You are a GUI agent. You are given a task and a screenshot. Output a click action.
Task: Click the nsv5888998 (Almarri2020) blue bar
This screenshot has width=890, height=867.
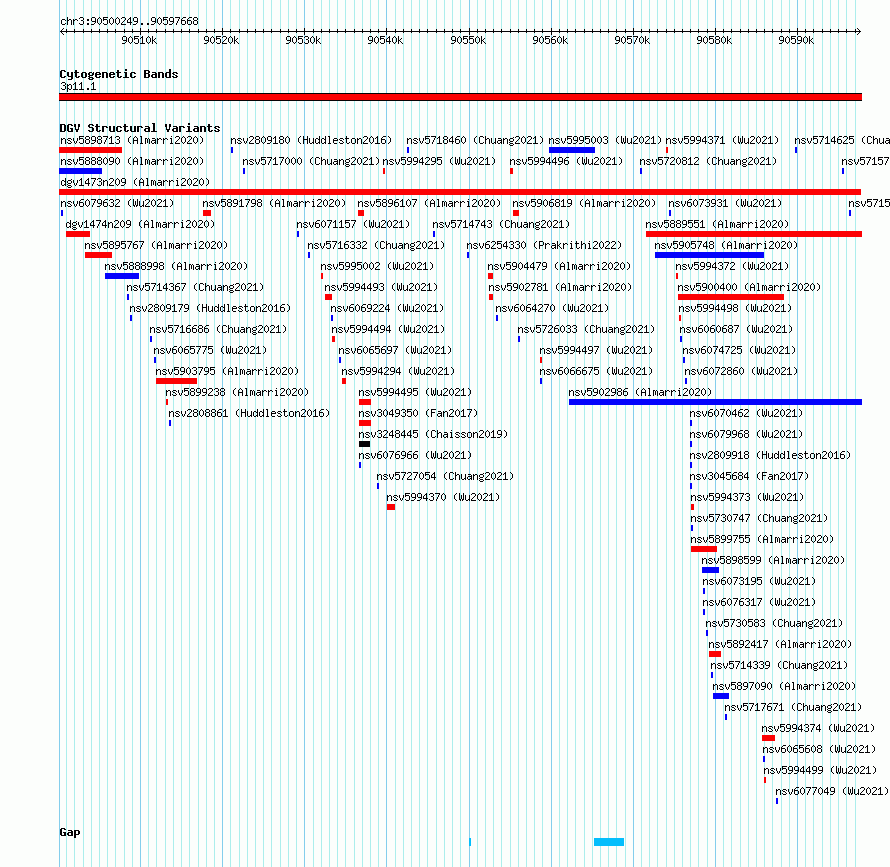coord(122,276)
